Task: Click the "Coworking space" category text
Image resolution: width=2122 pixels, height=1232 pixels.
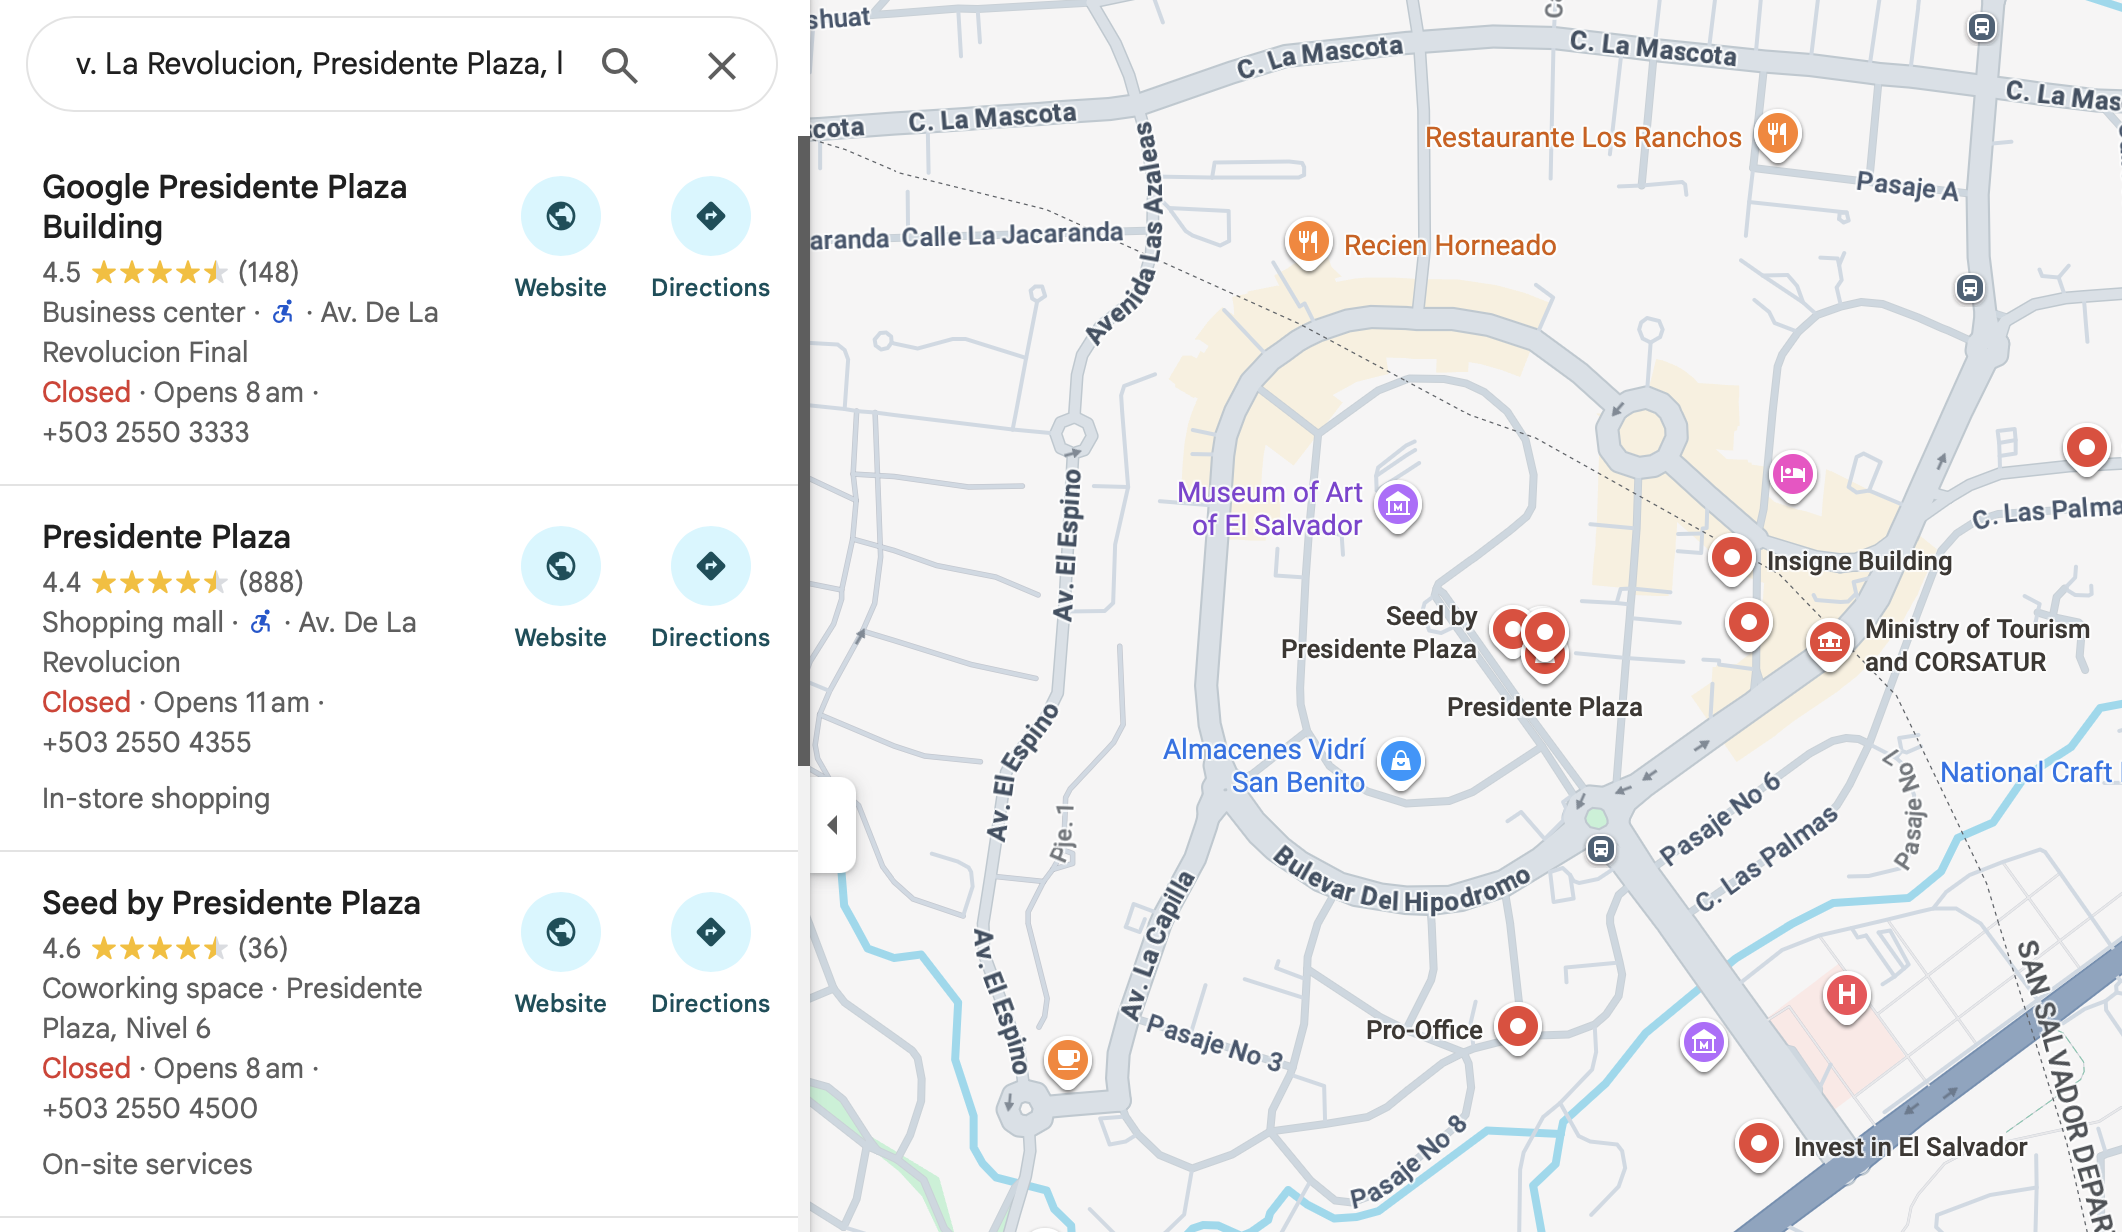Action: click(153, 988)
